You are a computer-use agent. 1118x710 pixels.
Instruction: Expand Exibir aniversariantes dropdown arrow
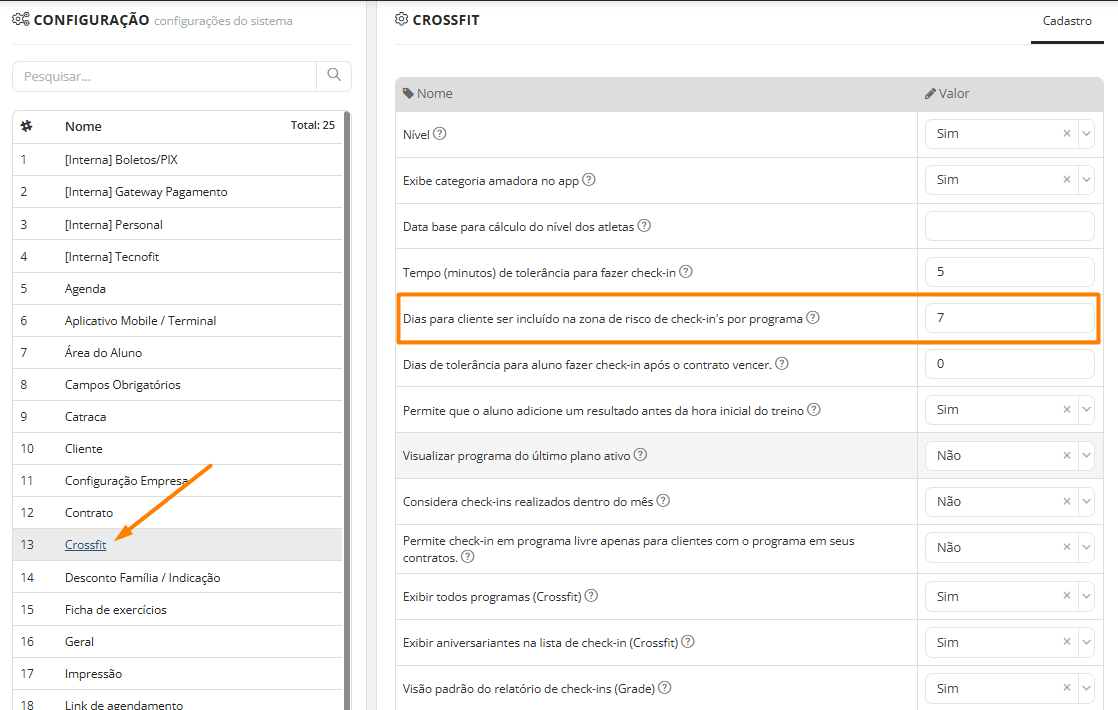point(1086,642)
